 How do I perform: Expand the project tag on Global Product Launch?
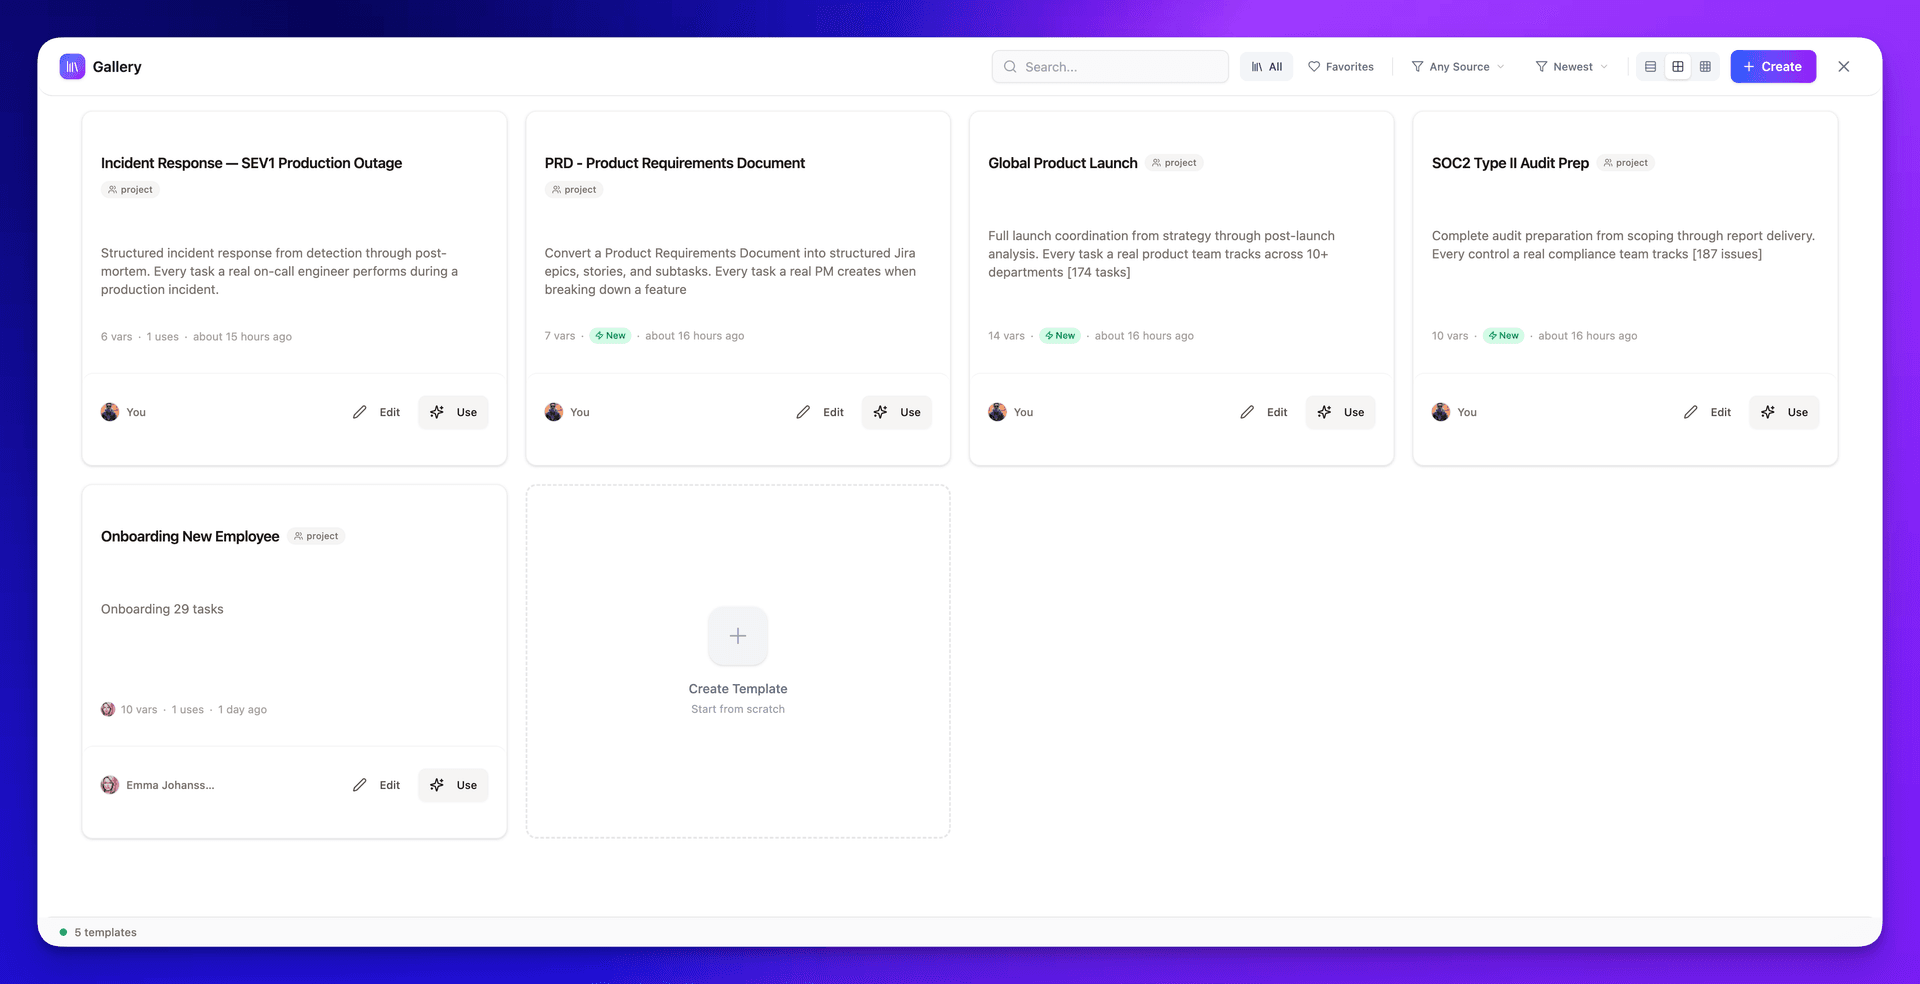click(1174, 162)
